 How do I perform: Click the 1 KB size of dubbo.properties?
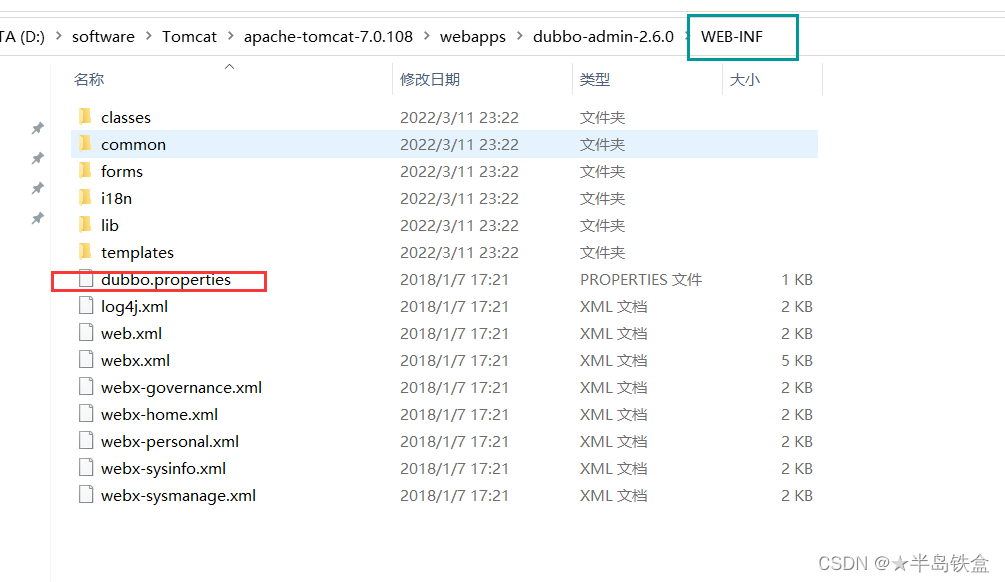797,279
